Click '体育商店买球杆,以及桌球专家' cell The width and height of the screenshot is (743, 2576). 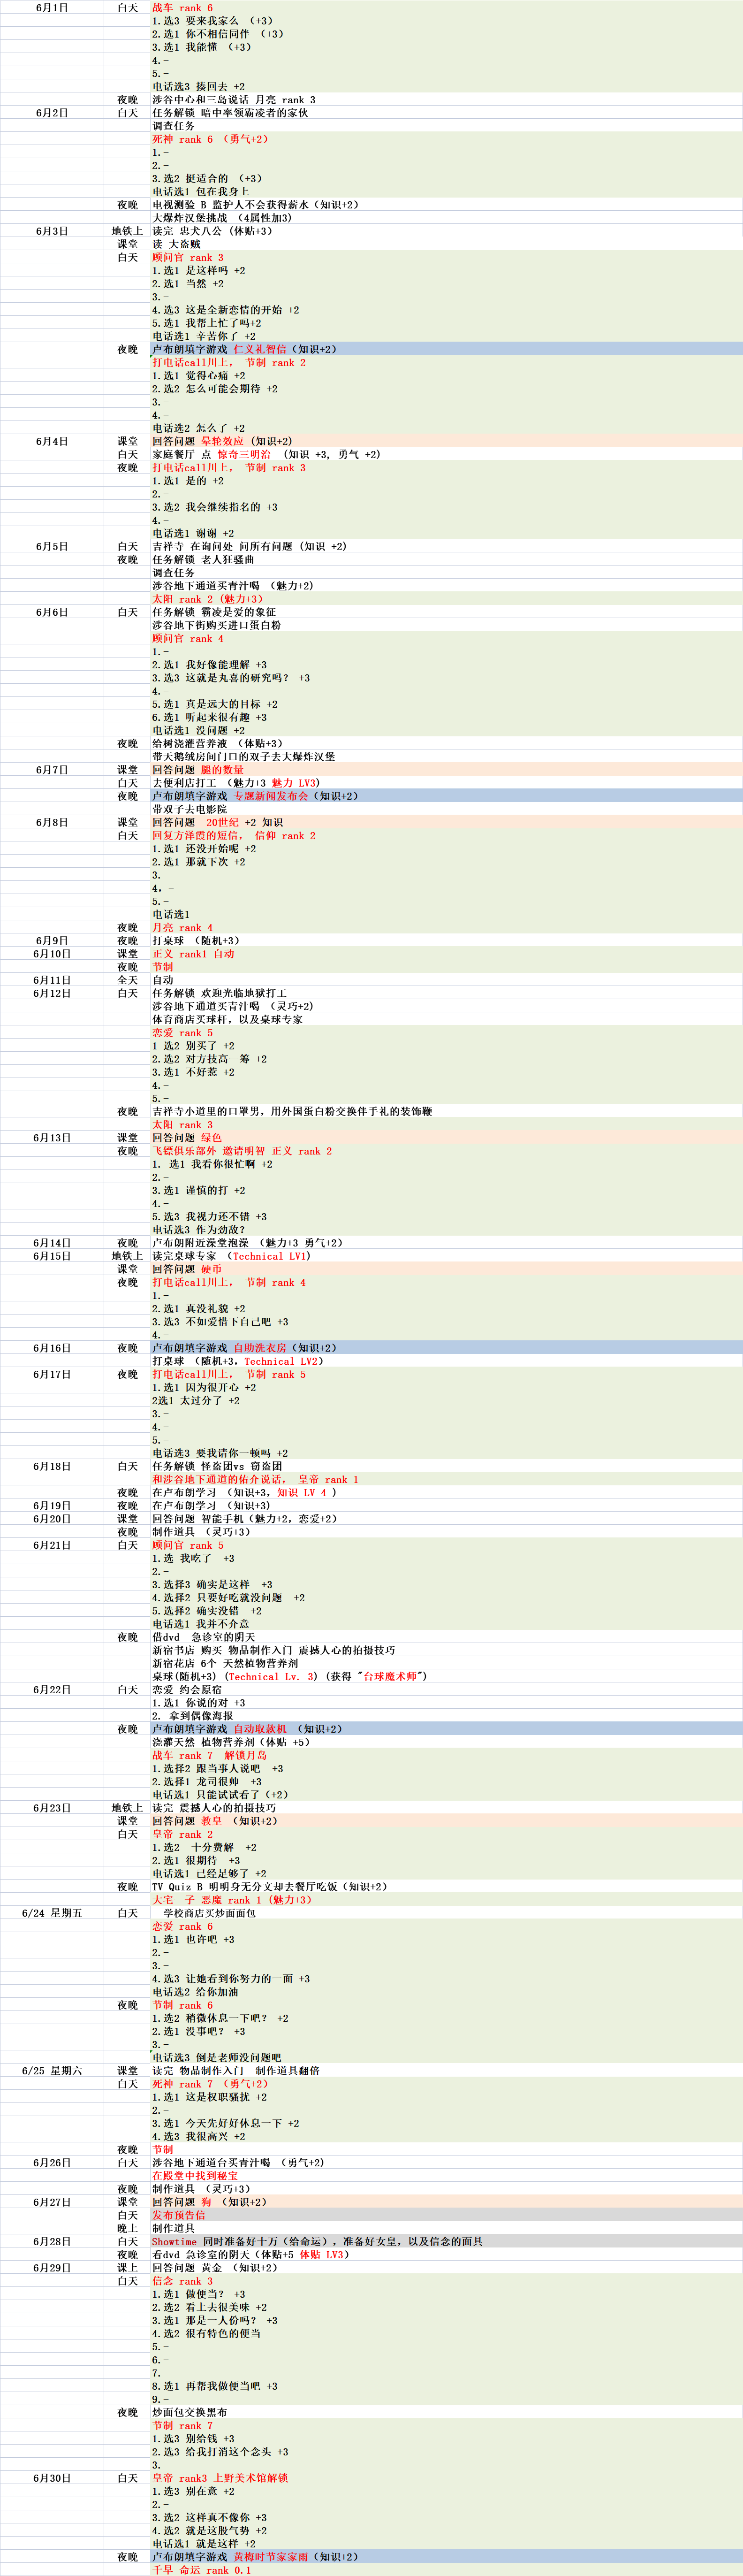point(446,1019)
